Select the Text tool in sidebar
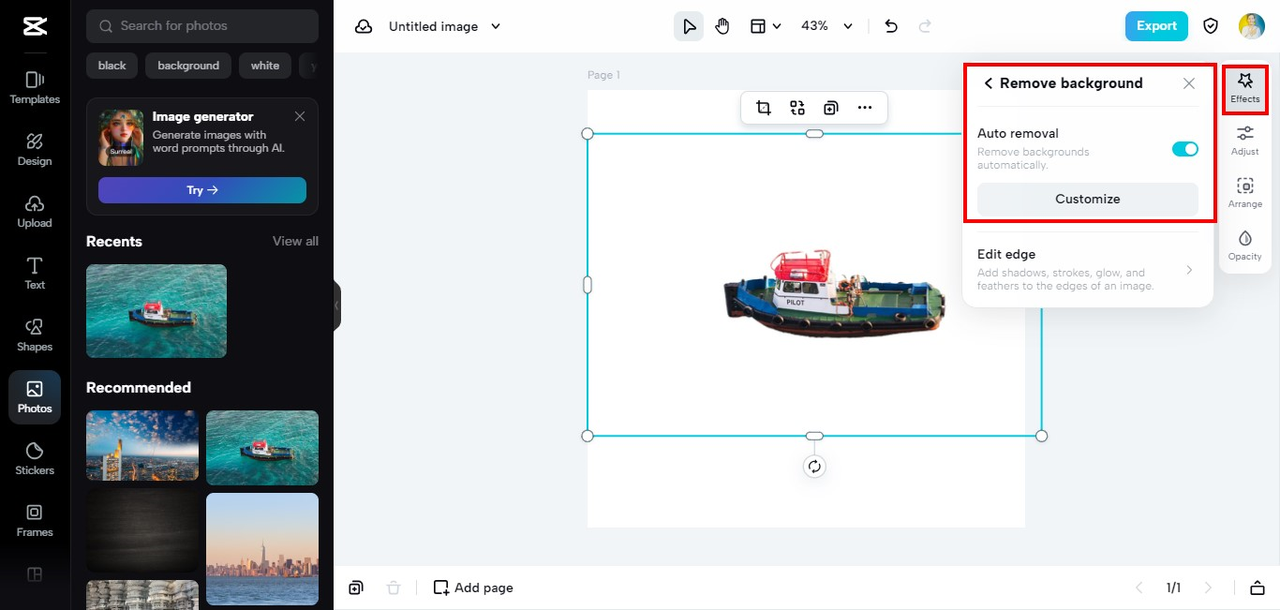This screenshot has height=610, width=1280. coord(35,273)
